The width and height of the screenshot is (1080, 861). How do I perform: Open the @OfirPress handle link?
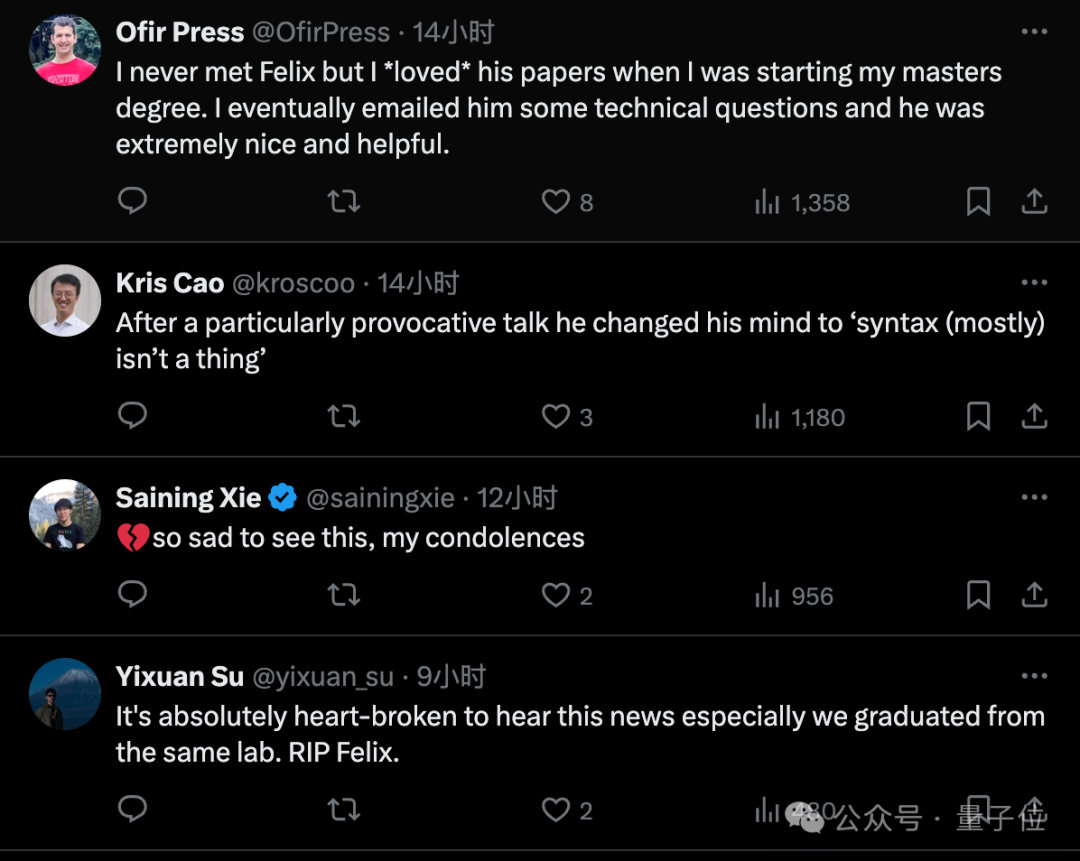[x=320, y=33]
